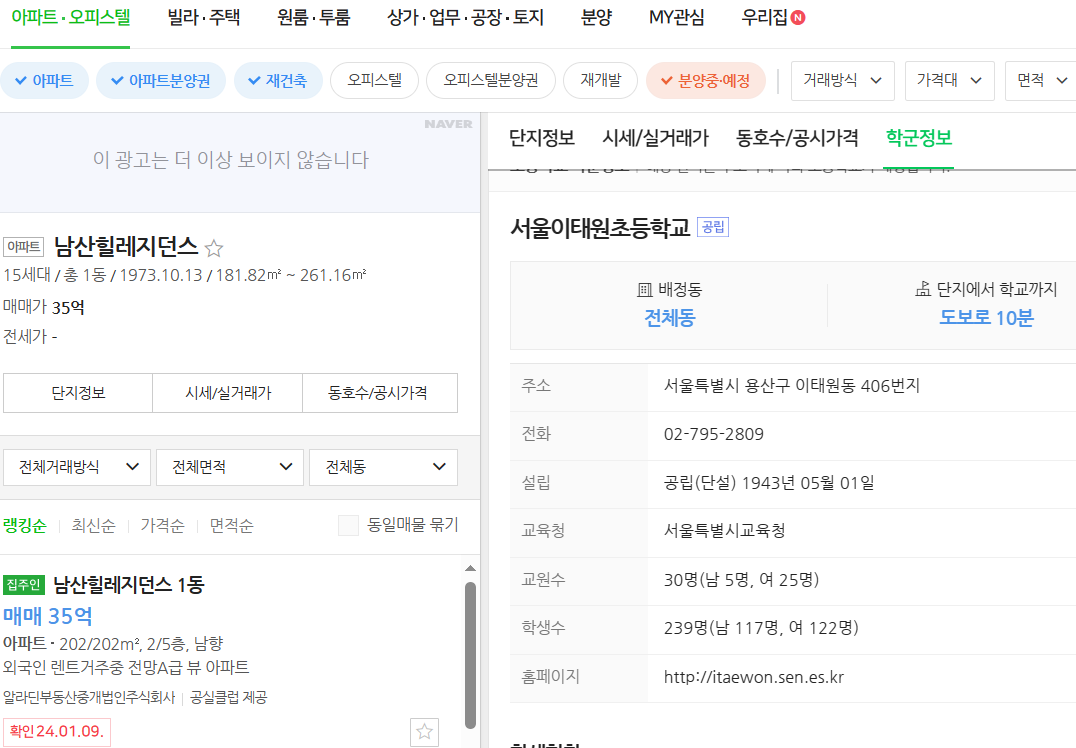
Task: Click 30명(남 5명, 여 25명) teacher count
Action: pos(741,580)
